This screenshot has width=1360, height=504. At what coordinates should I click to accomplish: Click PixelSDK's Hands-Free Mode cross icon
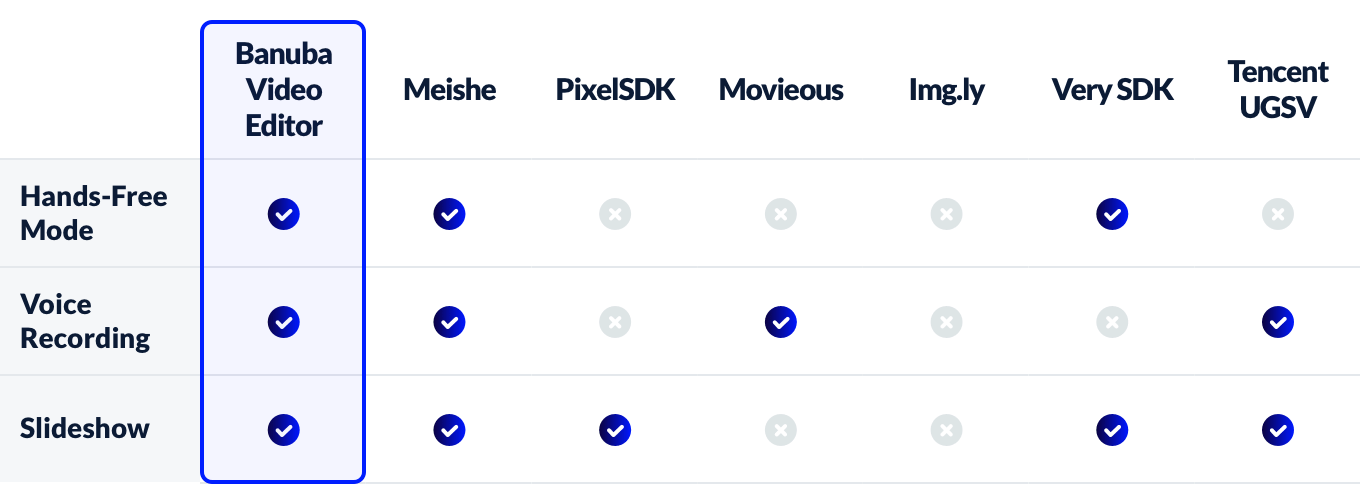(615, 213)
